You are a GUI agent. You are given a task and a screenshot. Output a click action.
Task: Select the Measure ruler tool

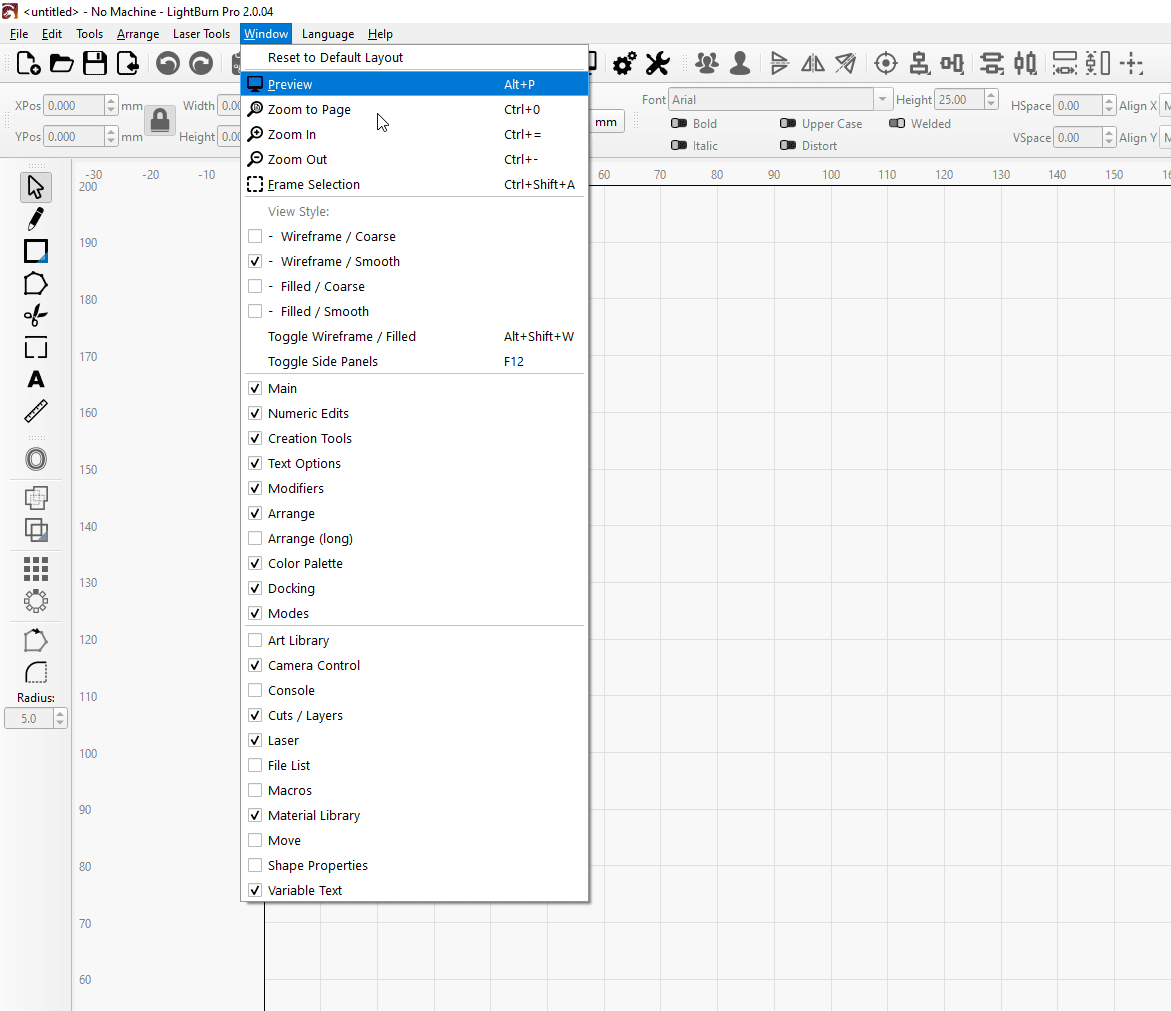(x=36, y=411)
